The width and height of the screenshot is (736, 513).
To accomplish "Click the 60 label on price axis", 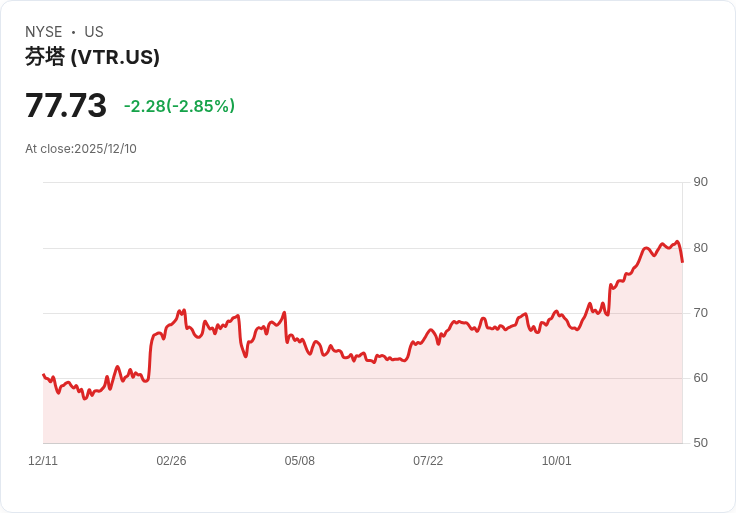I will (x=700, y=377).
